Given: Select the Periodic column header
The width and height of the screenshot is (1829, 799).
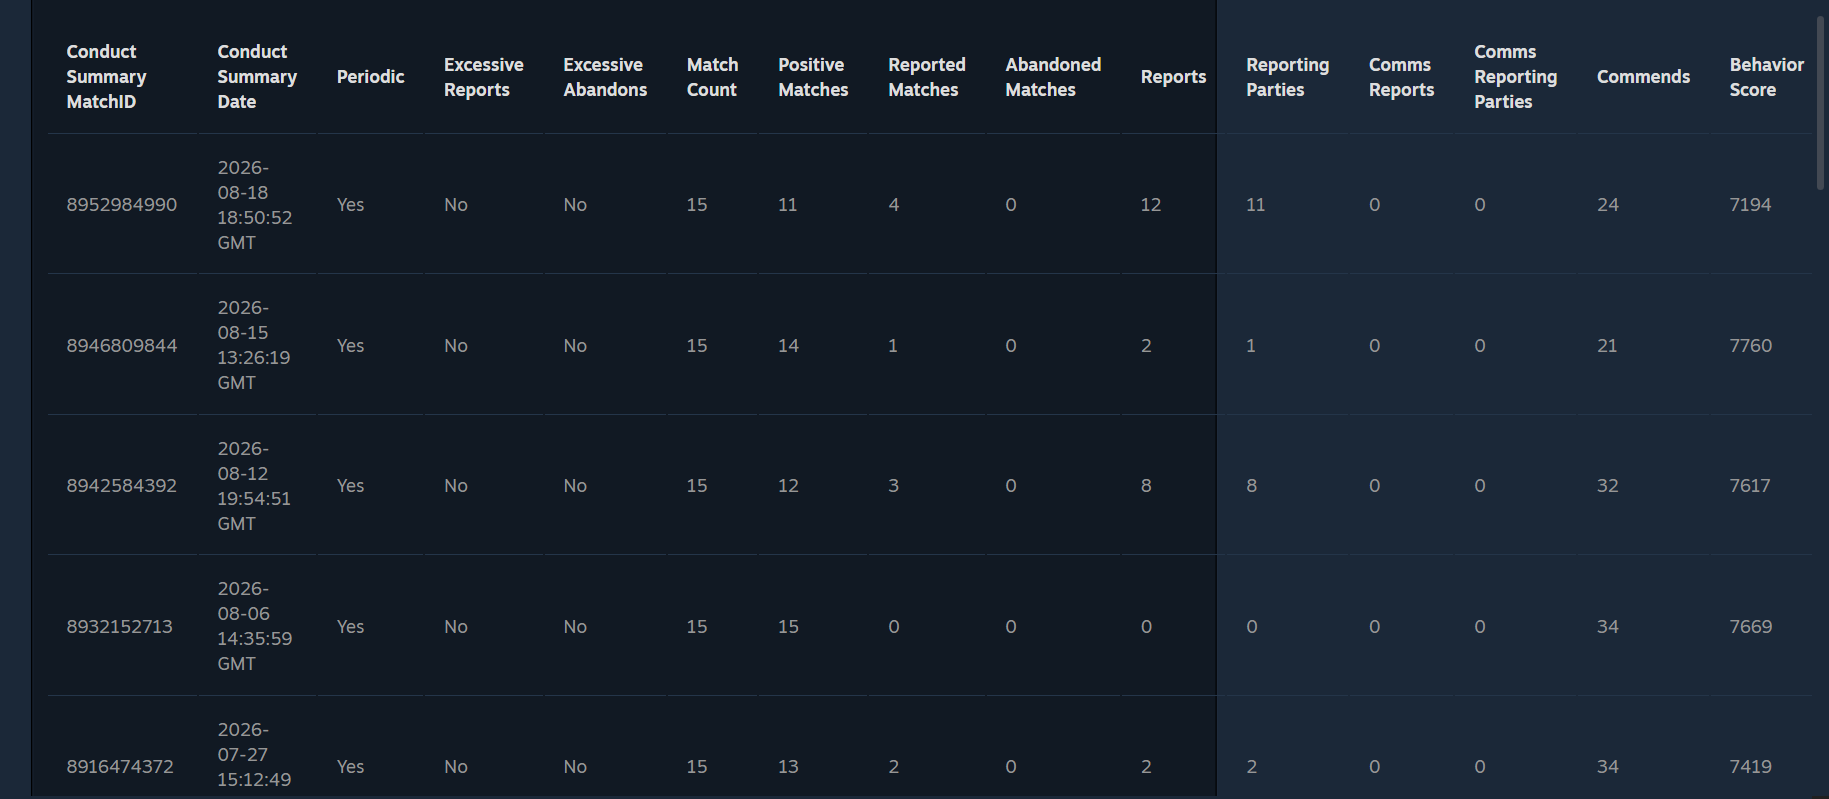Looking at the screenshot, I should (370, 77).
